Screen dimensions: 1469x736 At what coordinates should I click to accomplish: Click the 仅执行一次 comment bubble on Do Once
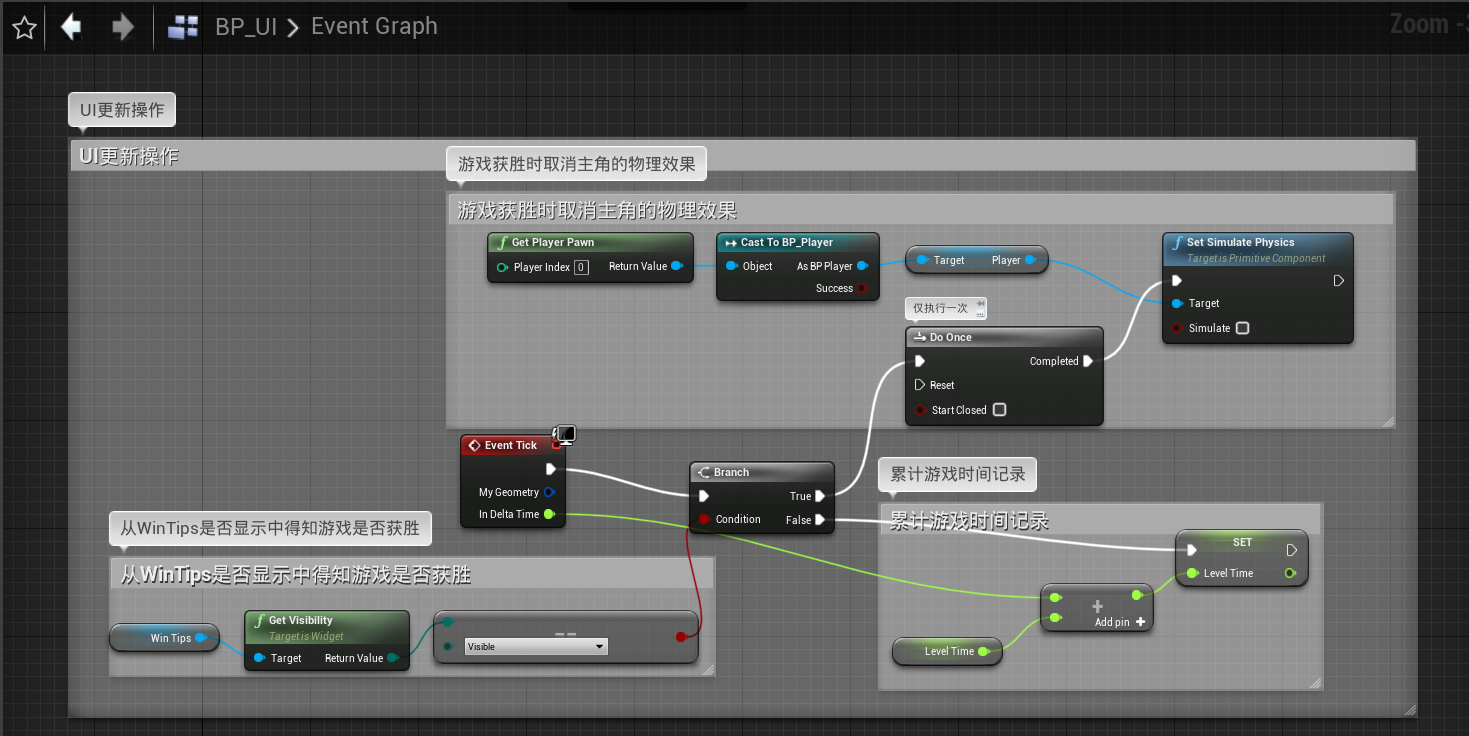pos(948,308)
